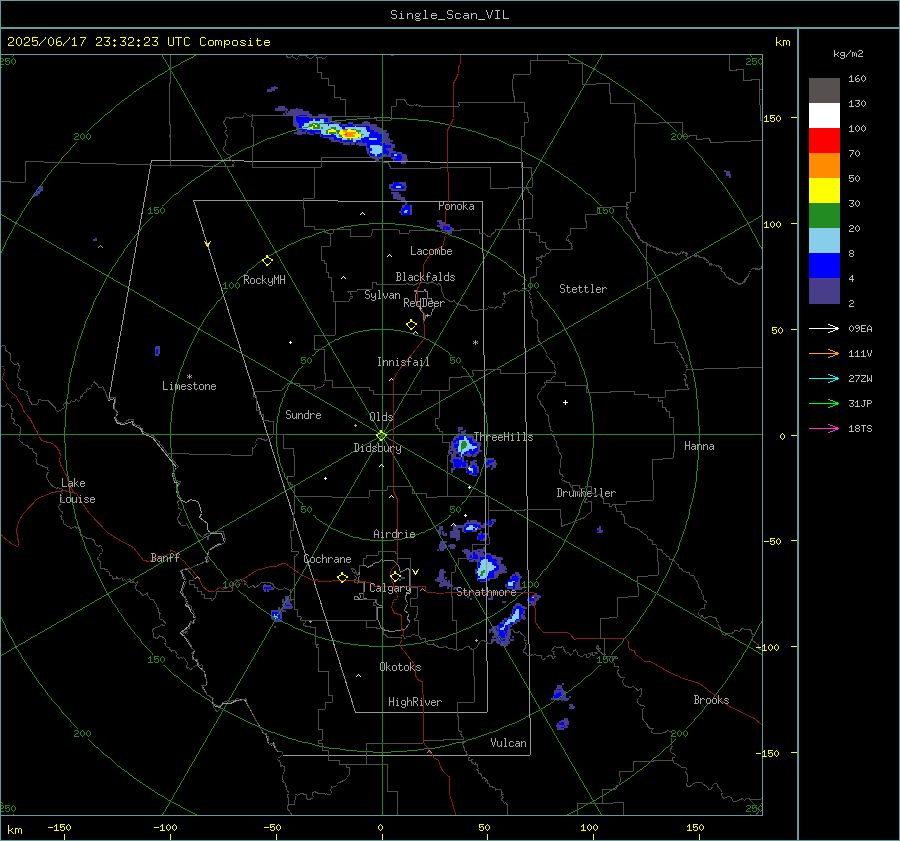Image resolution: width=900 pixels, height=841 pixels.
Task: Click the Cochrane label
Action: [x=327, y=559]
